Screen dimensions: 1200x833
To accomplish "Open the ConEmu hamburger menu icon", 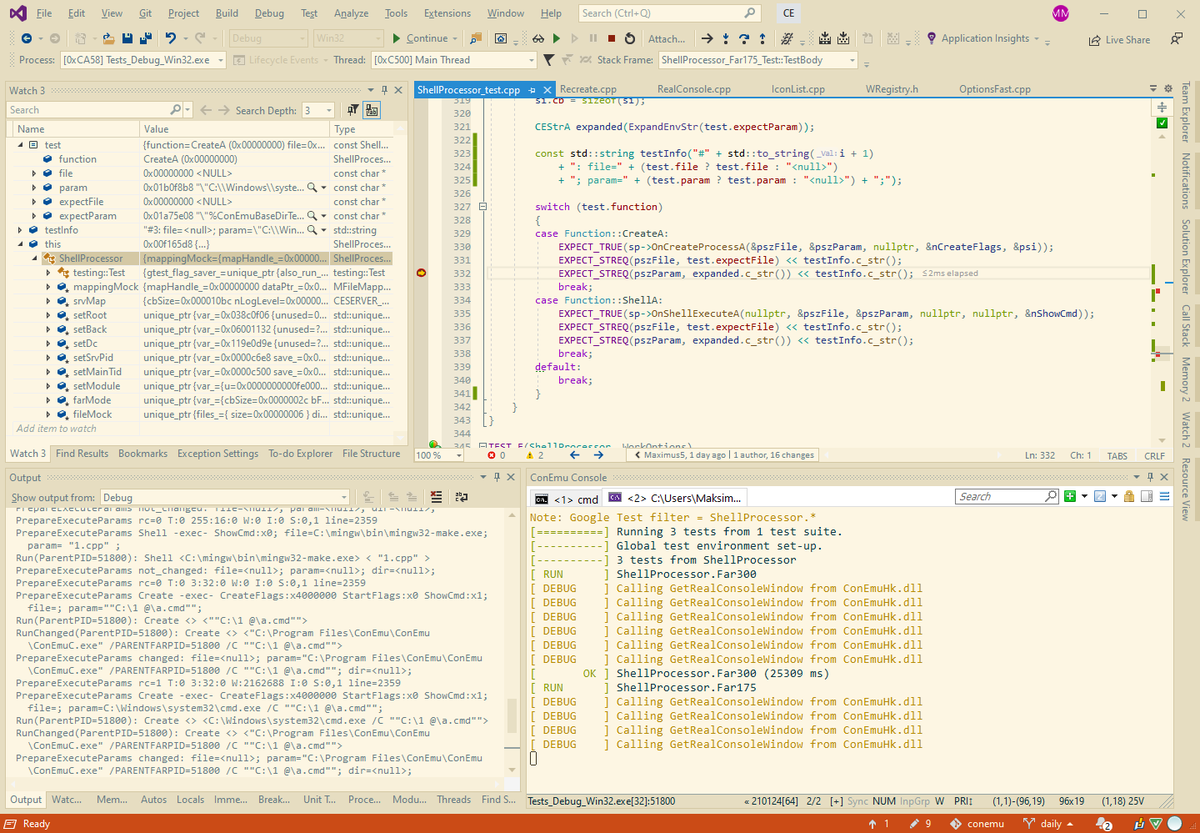I will click(x=1164, y=496).
